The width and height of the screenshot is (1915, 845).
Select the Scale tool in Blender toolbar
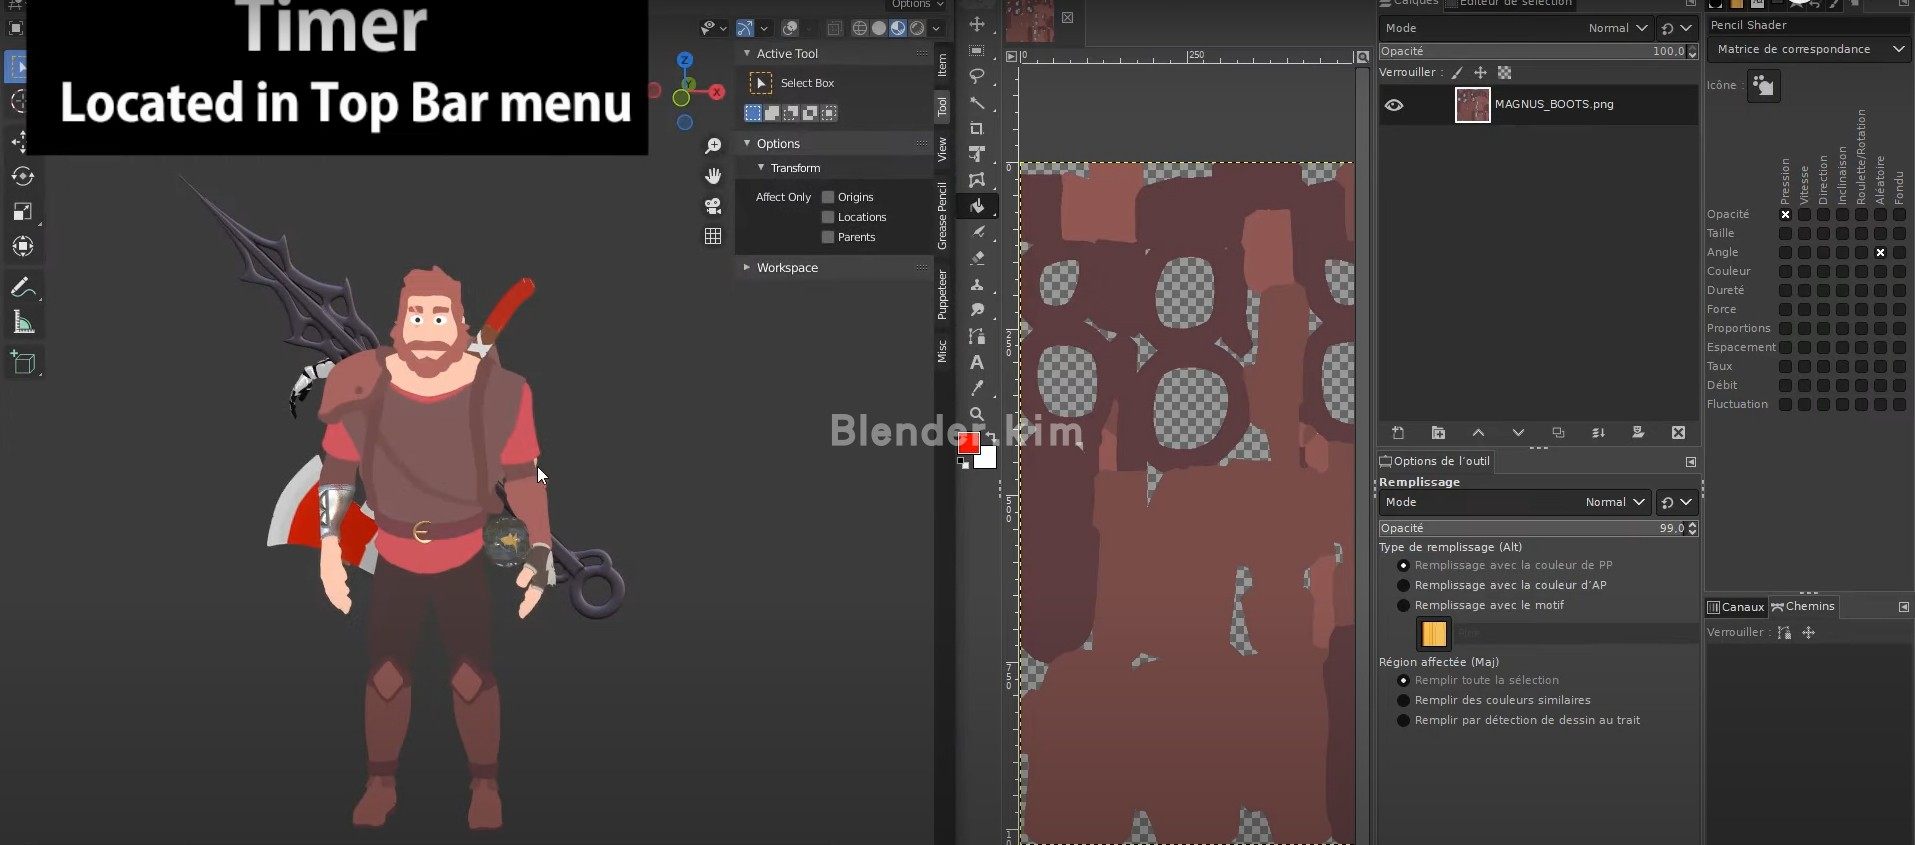pos(22,211)
